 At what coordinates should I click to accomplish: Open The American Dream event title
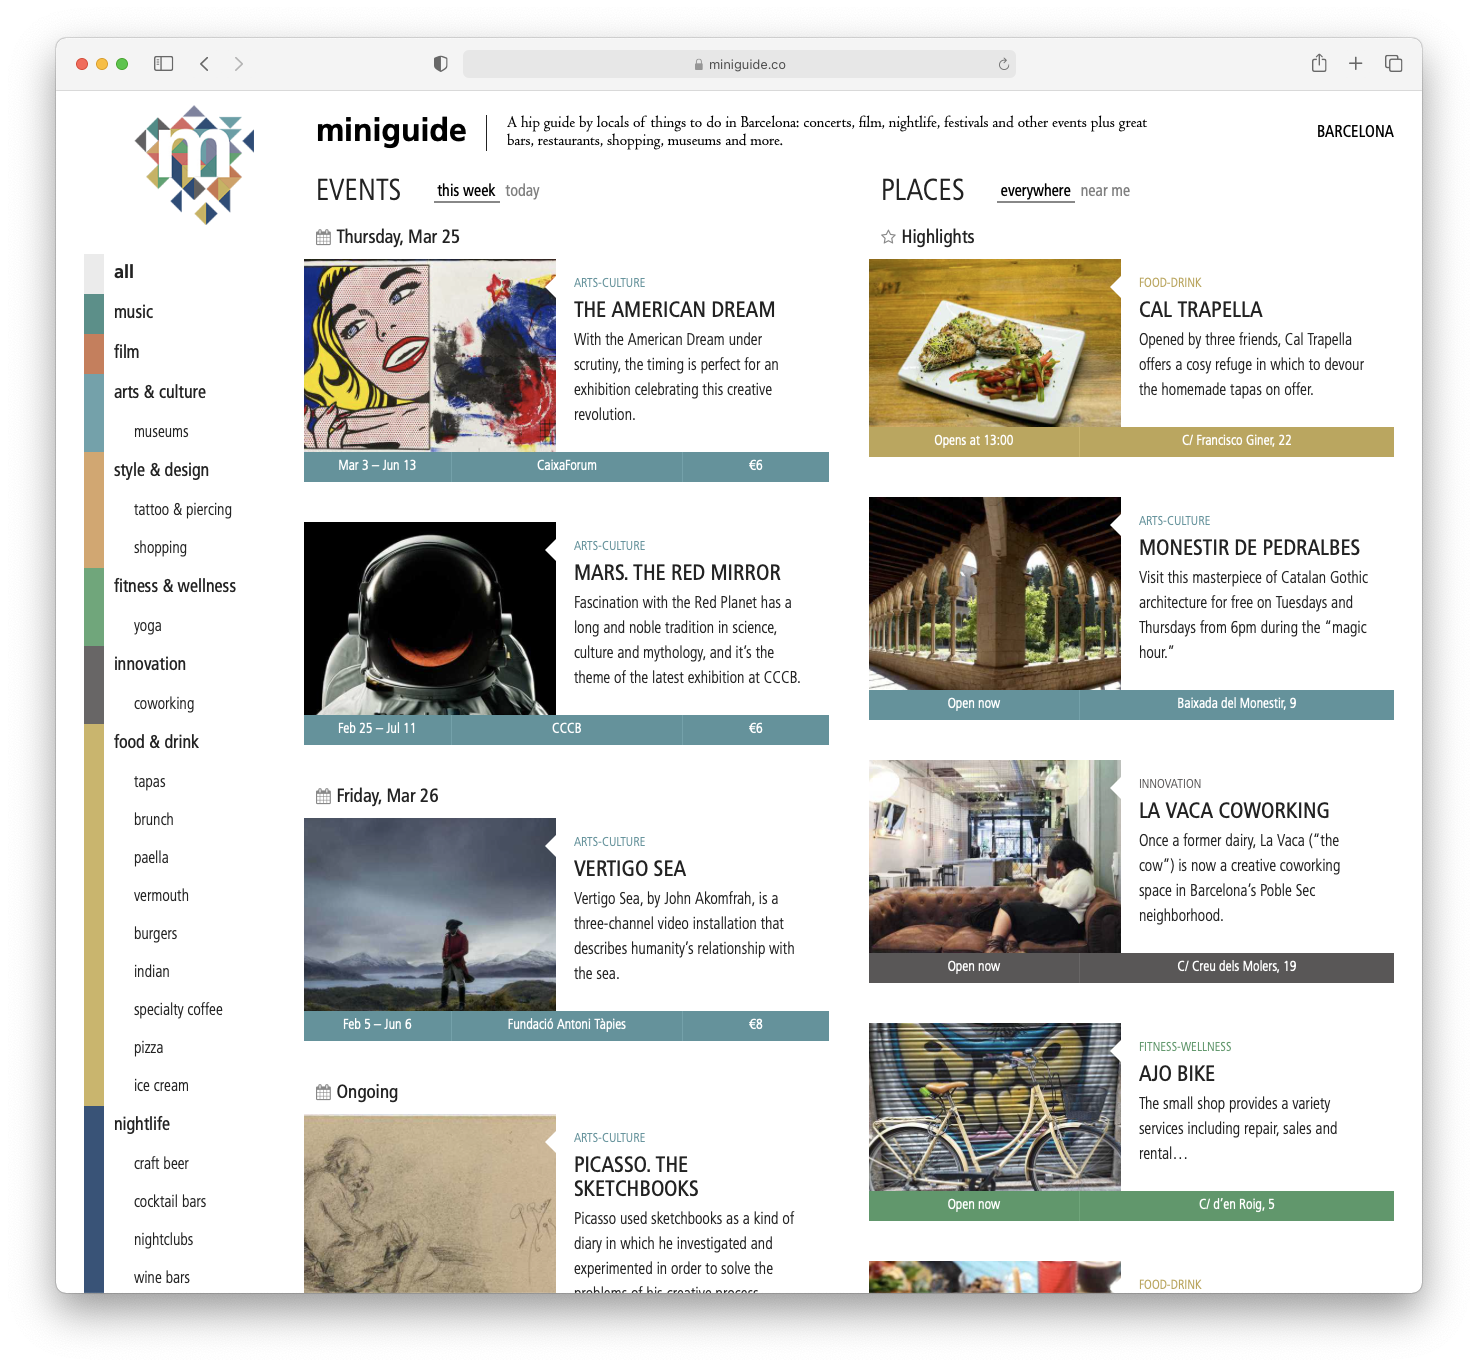pyautogui.click(x=674, y=310)
